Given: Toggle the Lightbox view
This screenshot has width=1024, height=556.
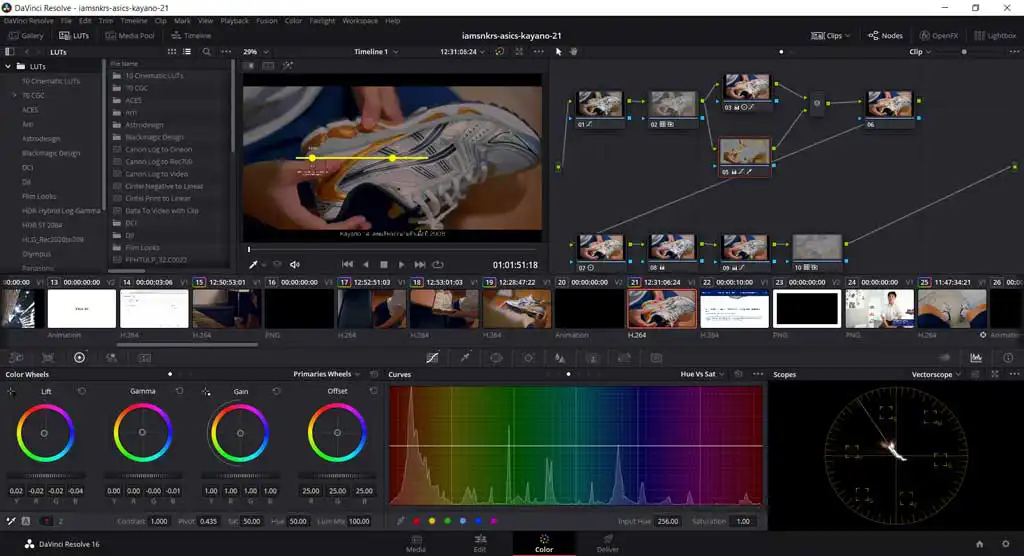Looking at the screenshot, I should point(995,35).
